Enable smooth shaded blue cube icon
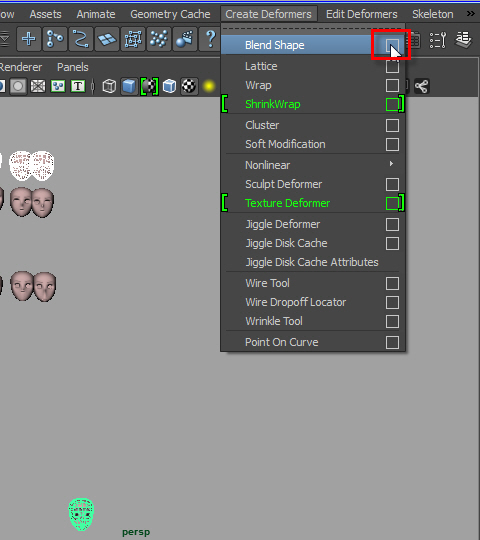The width and height of the screenshot is (480, 540). 129,86
